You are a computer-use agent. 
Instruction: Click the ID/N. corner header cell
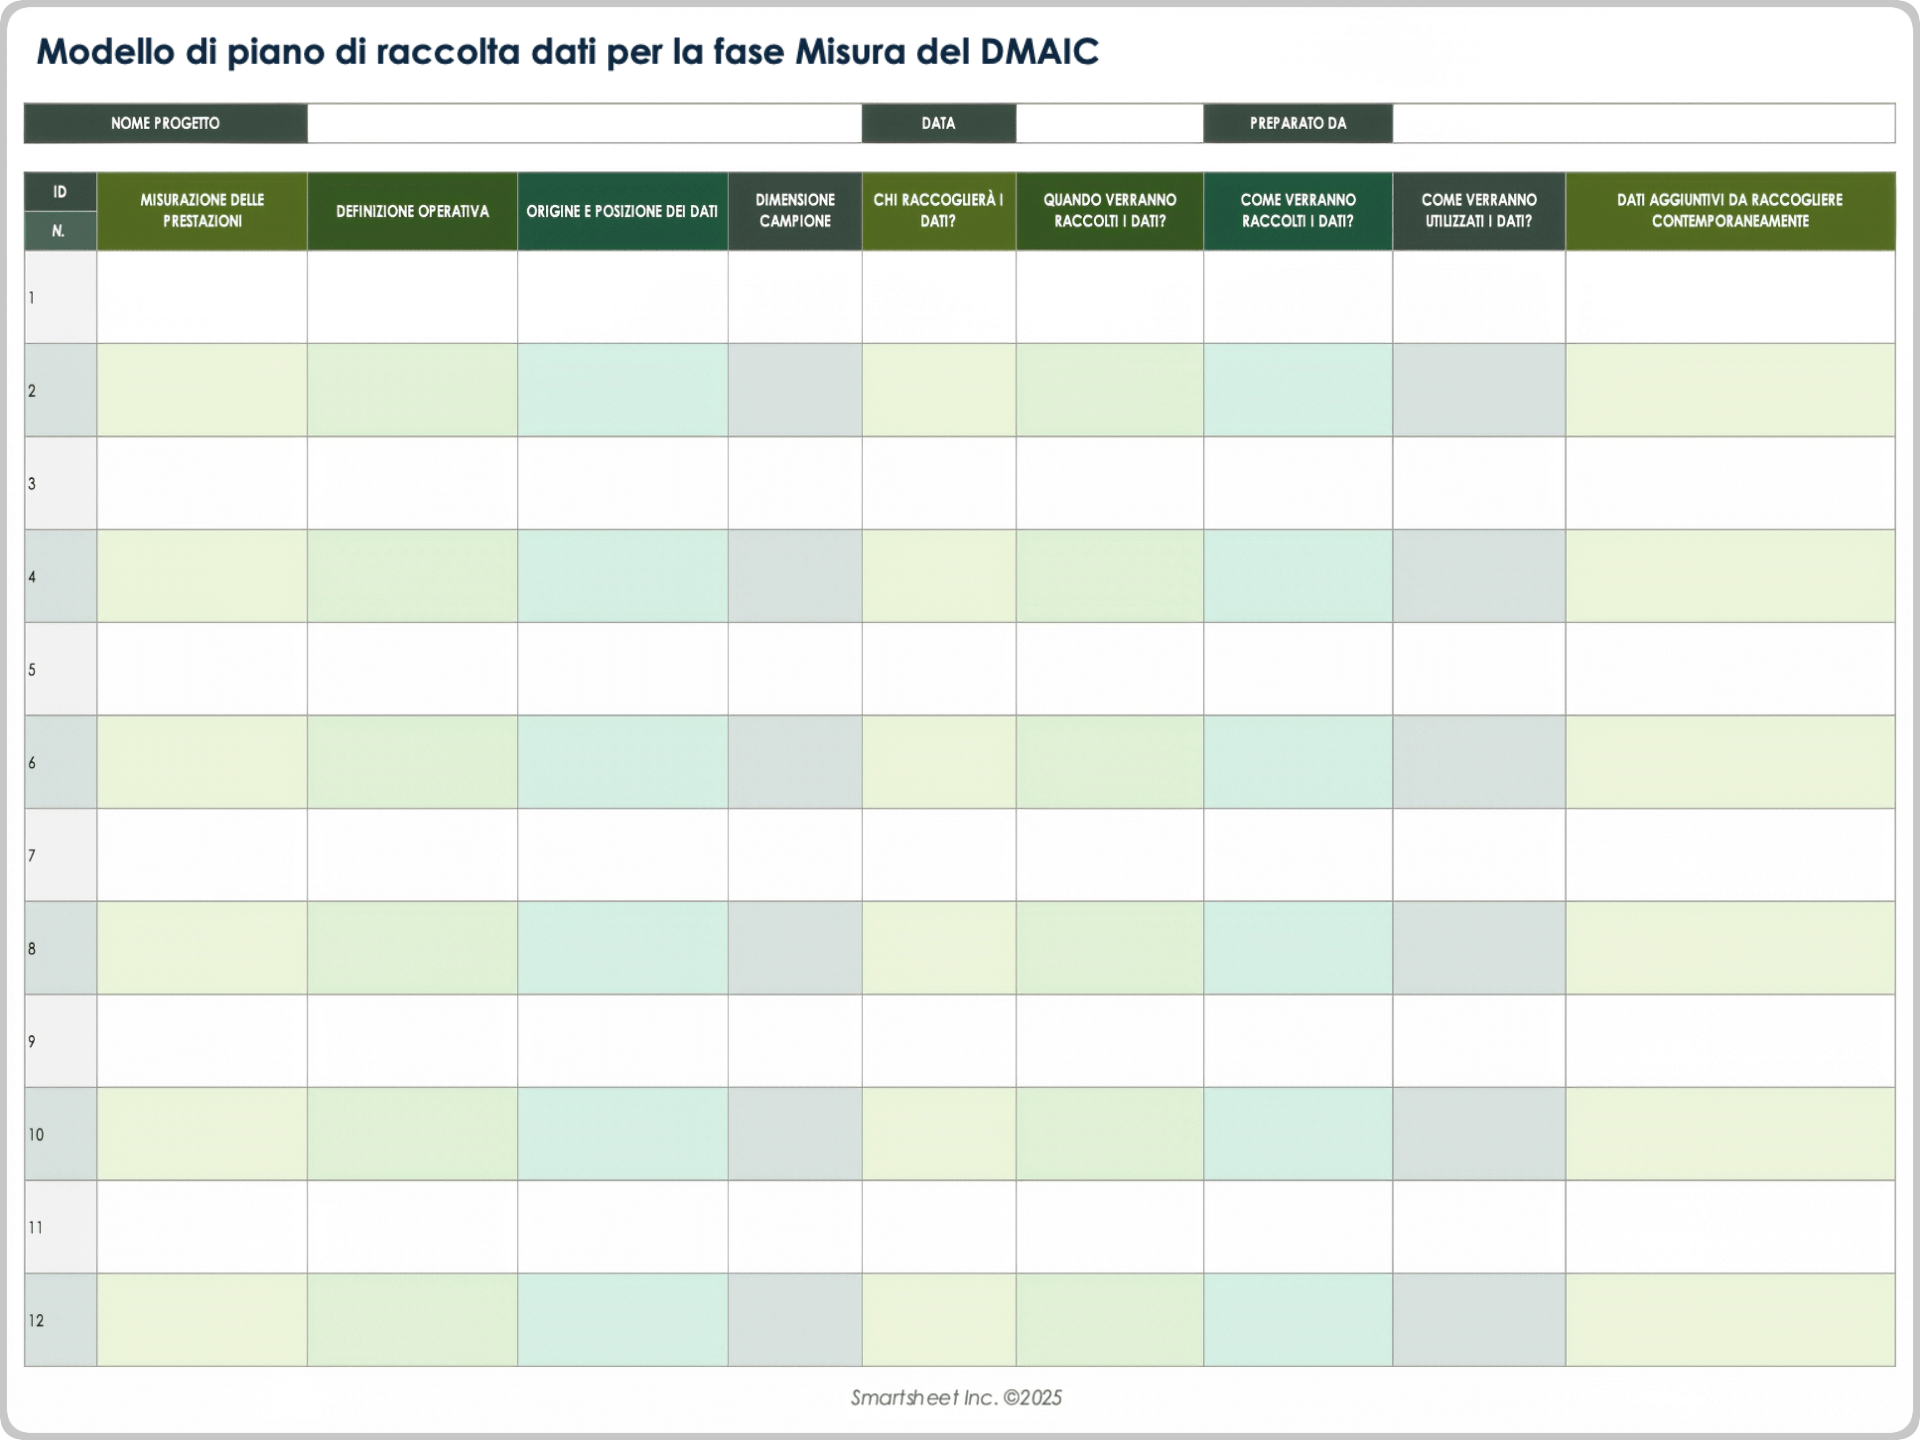[x=59, y=210]
